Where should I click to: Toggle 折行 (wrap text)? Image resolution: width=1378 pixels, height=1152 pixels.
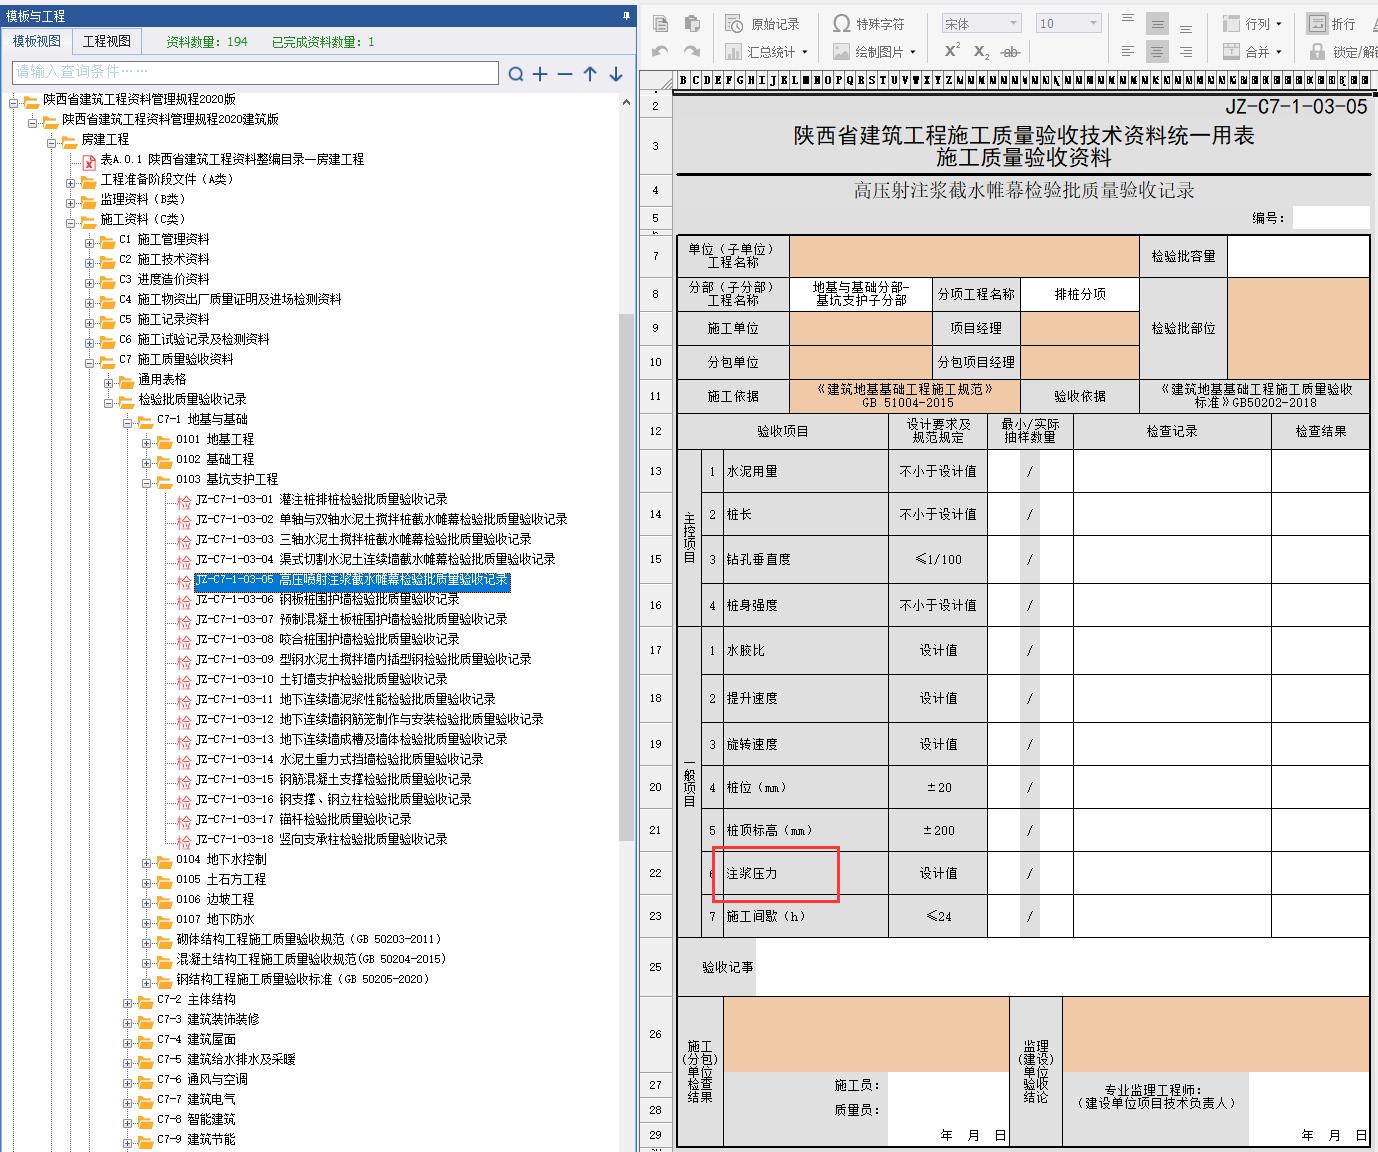tap(1331, 24)
